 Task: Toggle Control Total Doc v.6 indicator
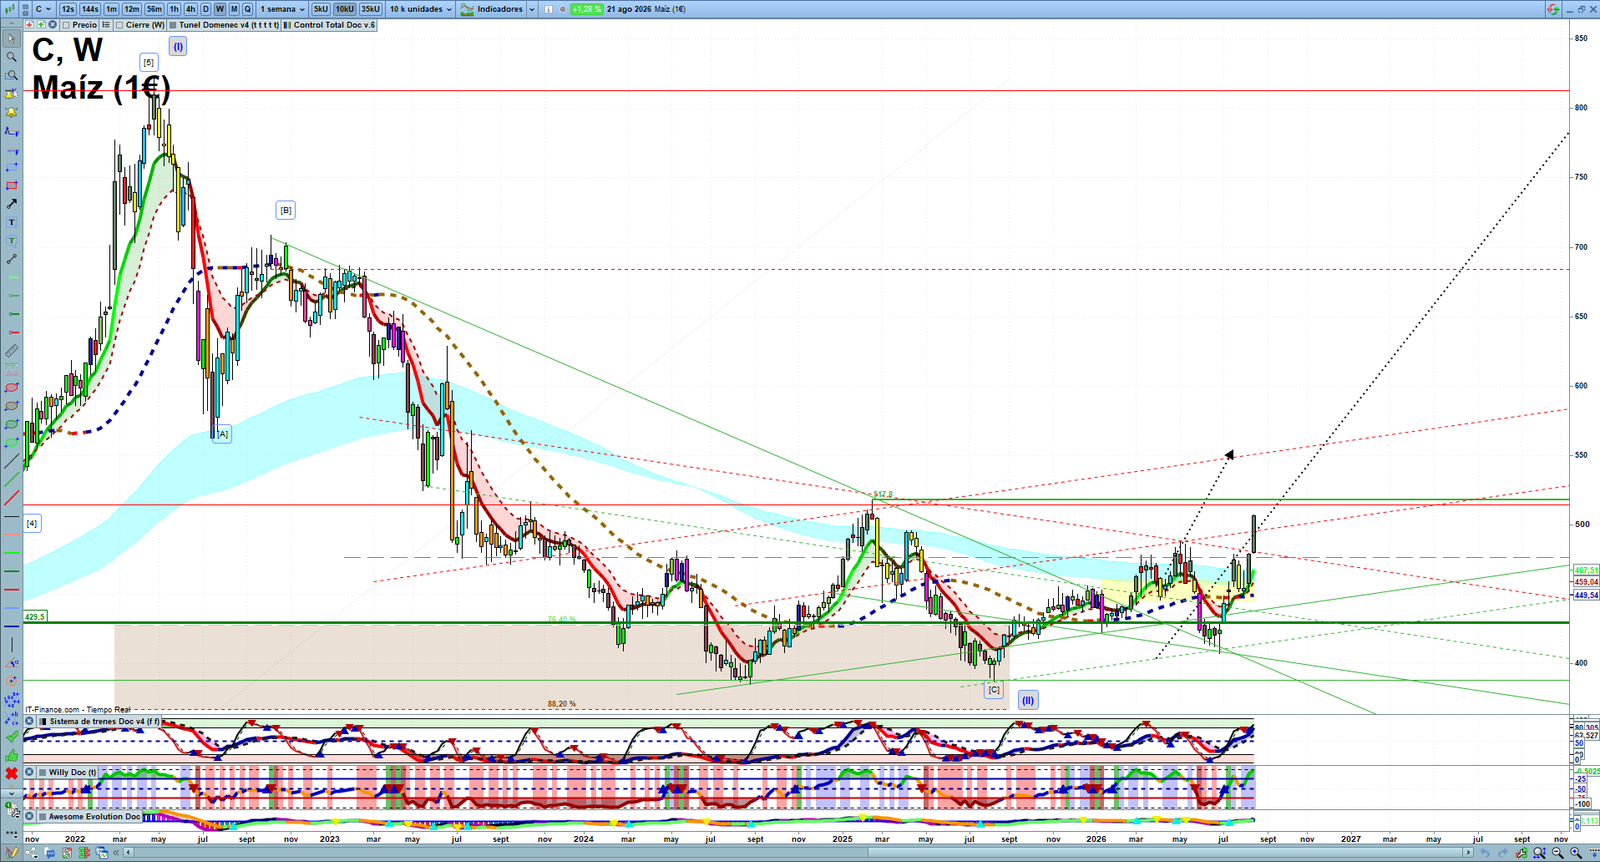[x=287, y=25]
